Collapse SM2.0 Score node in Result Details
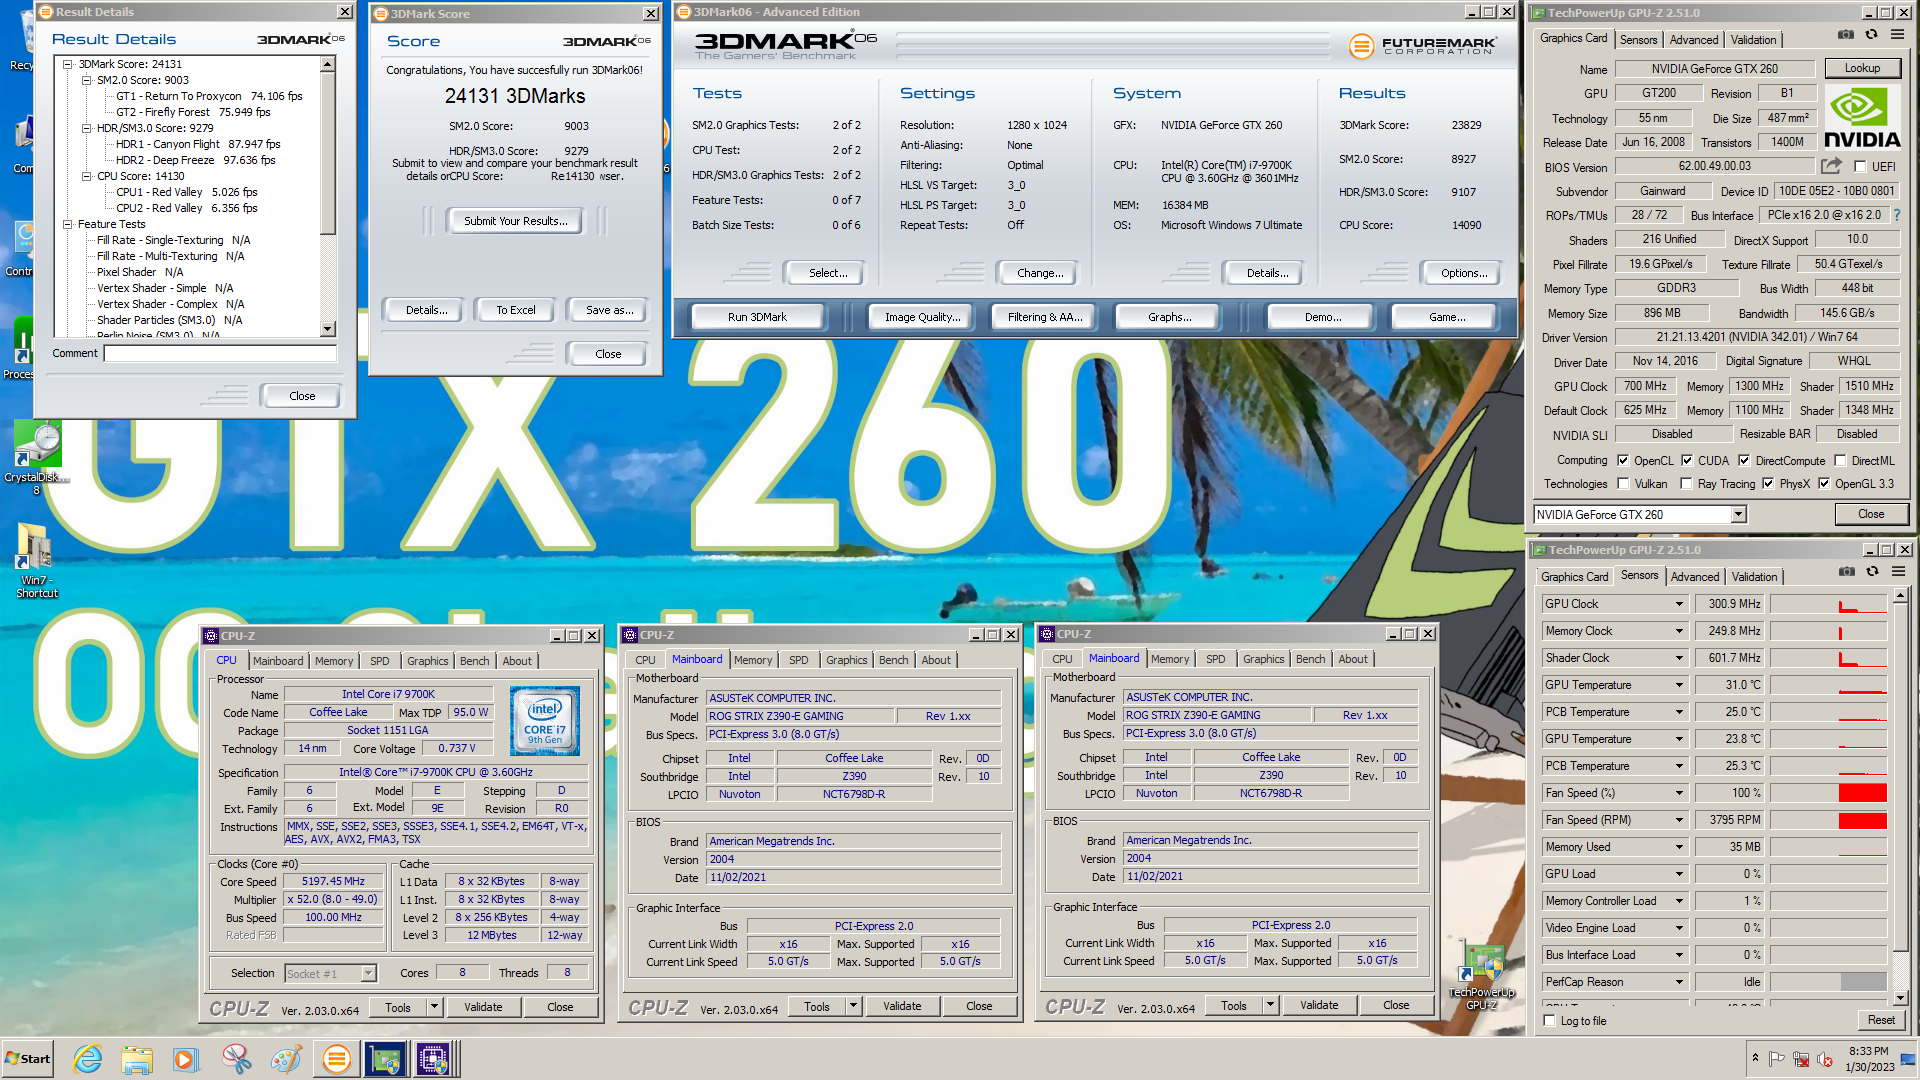 pyautogui.click(x=86, y=80)
